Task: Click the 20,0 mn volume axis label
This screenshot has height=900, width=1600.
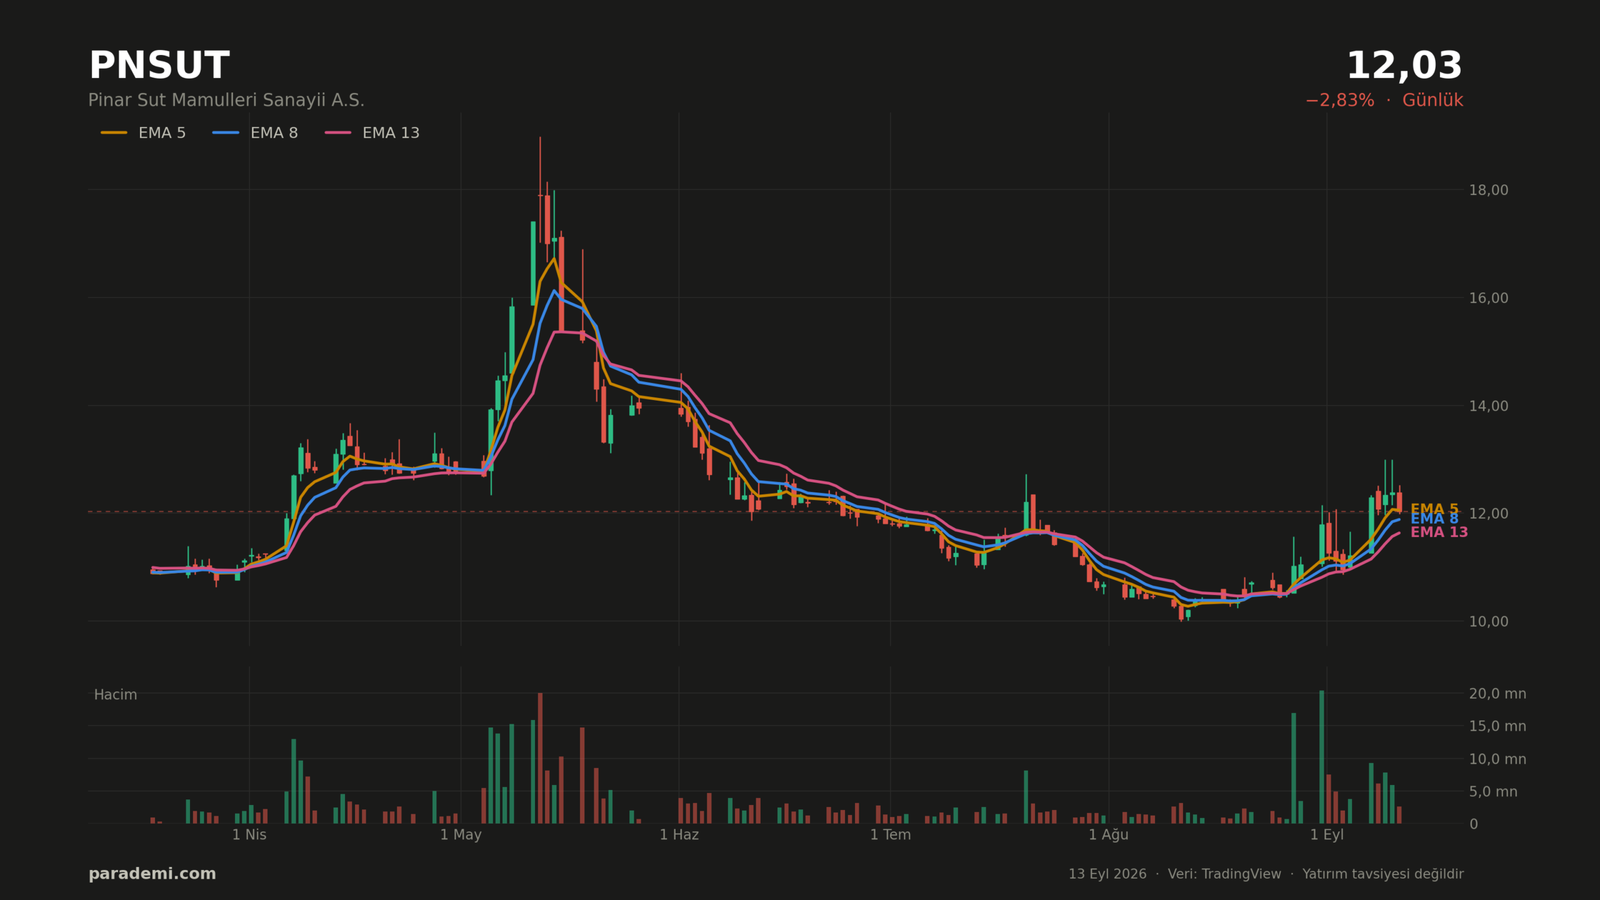Action: click(1497, 694)
